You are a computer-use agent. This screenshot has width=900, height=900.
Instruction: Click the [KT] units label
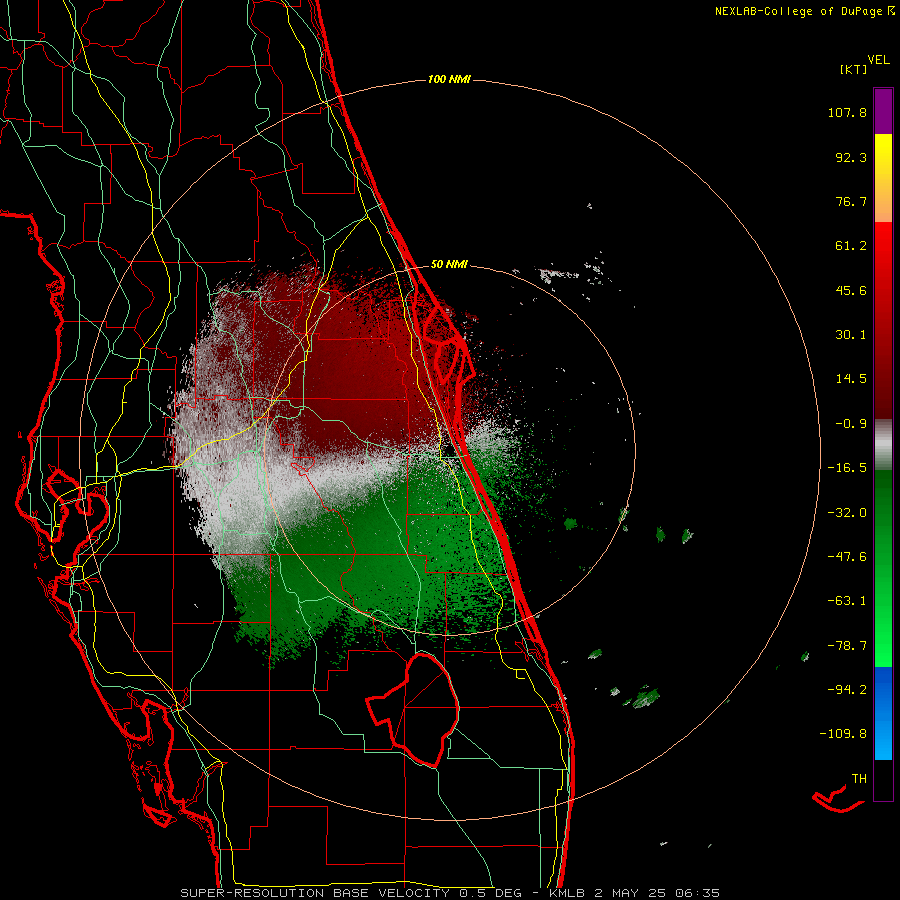[854, 69]
